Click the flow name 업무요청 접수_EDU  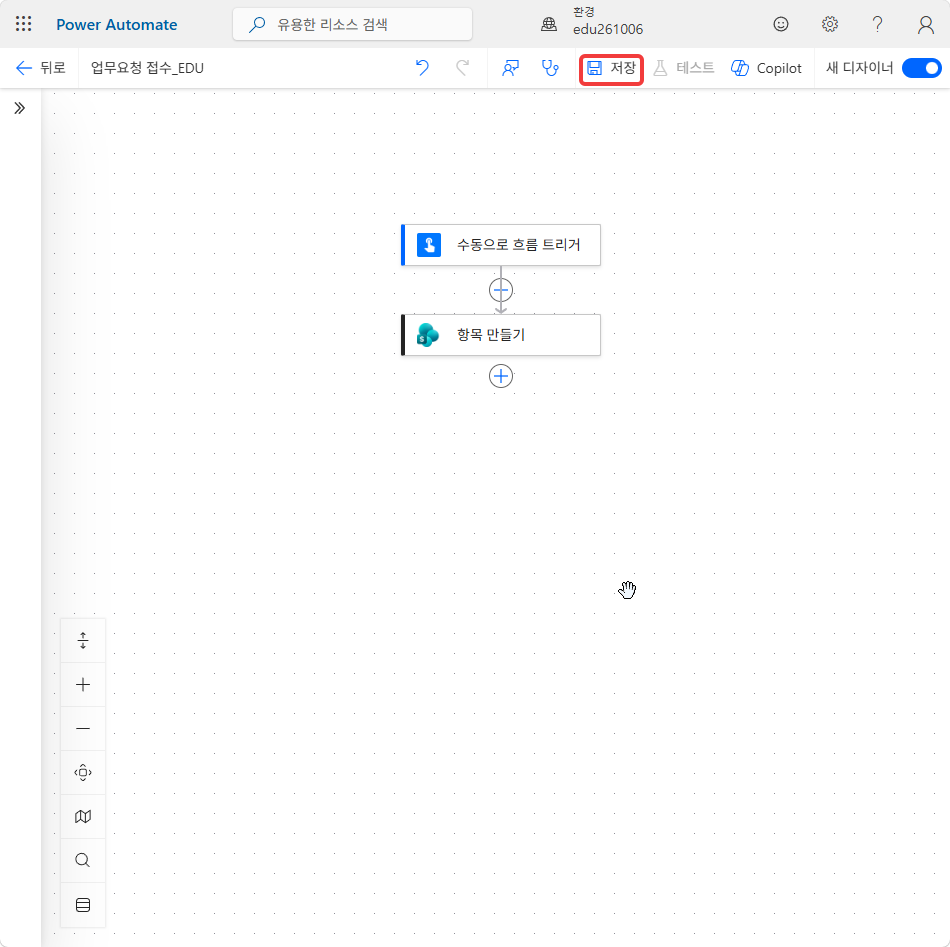click(x=147, y=68)
